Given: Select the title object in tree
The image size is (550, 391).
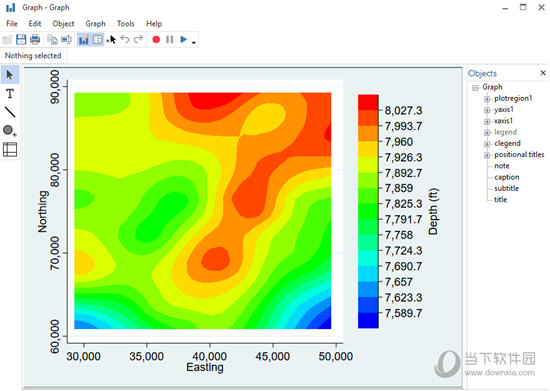Looking at the screenshot, I should point(501,199).
